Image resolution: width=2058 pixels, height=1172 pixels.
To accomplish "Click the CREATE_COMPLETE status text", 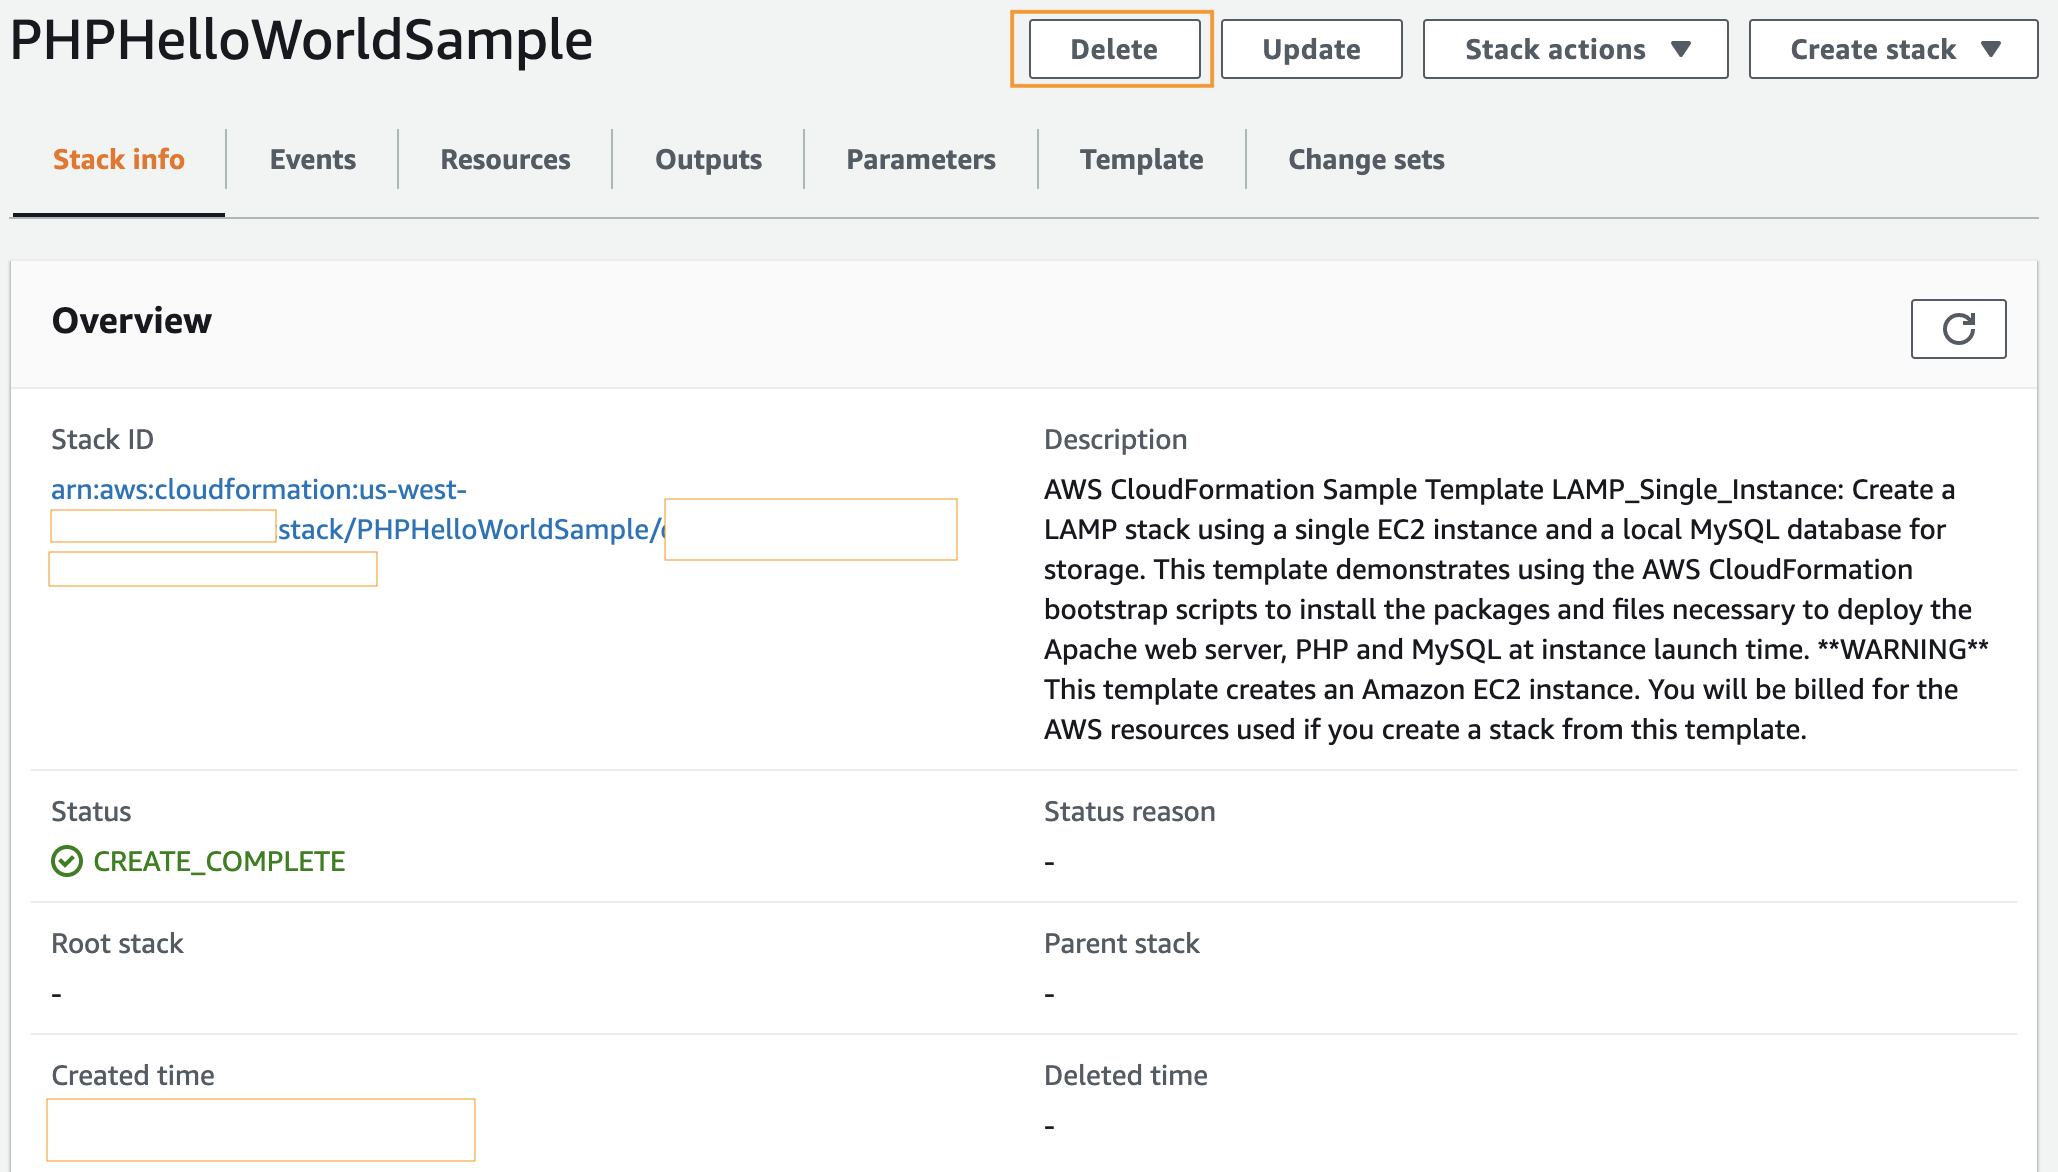I will [x=219, y=861].
